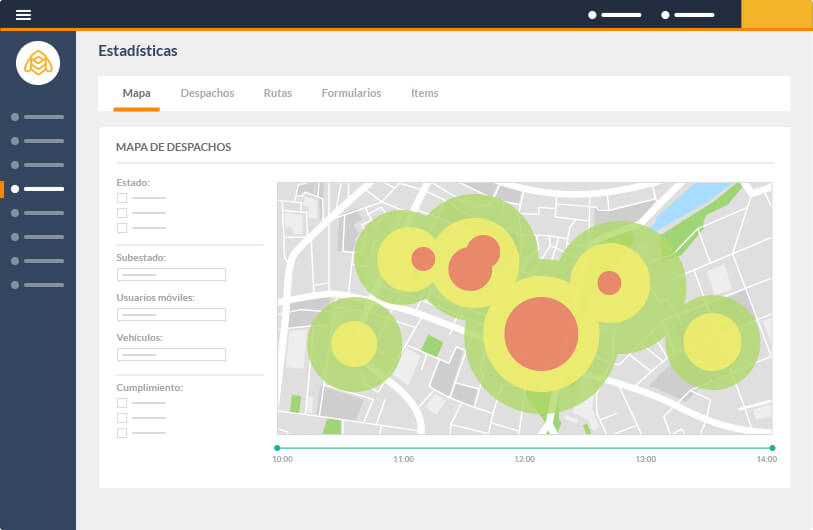Screen dimensions: 813x530
Task: Tick the second Cumplimiento checkbox
Action: point(122,418)
